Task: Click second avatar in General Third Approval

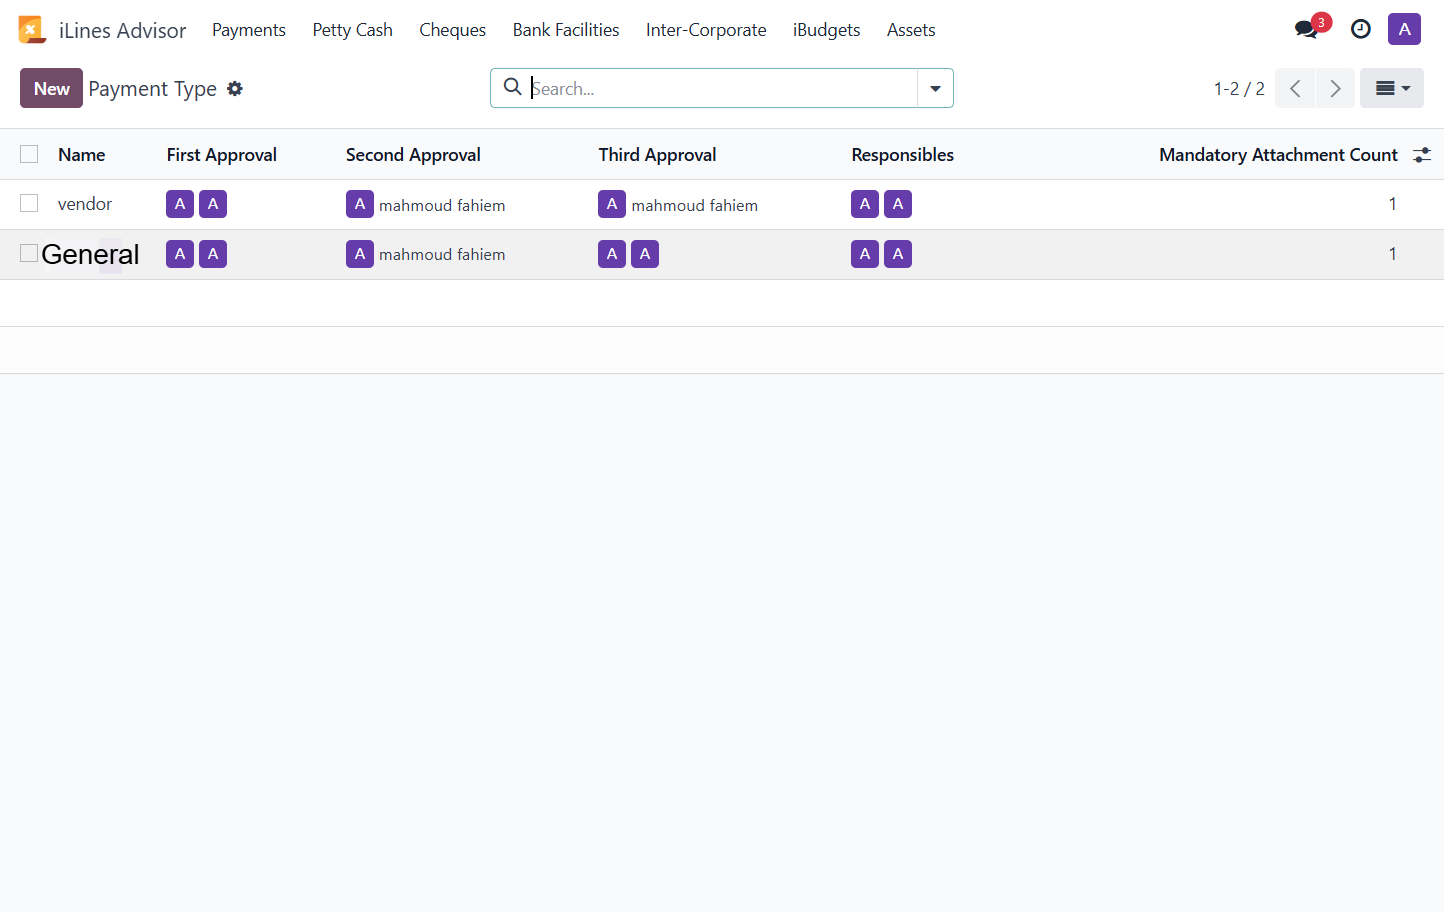Action: 645,254
